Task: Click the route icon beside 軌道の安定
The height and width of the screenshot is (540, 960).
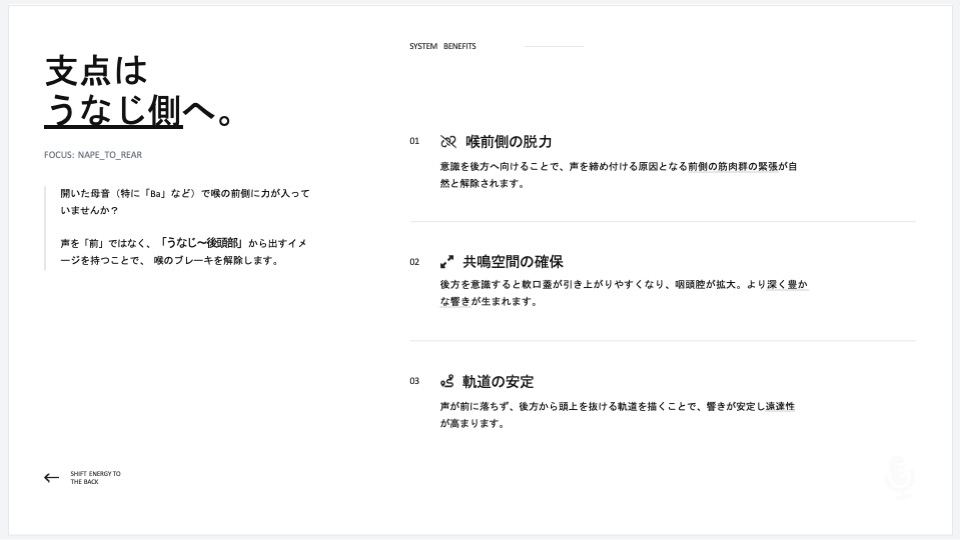Action: pos(447,382)
